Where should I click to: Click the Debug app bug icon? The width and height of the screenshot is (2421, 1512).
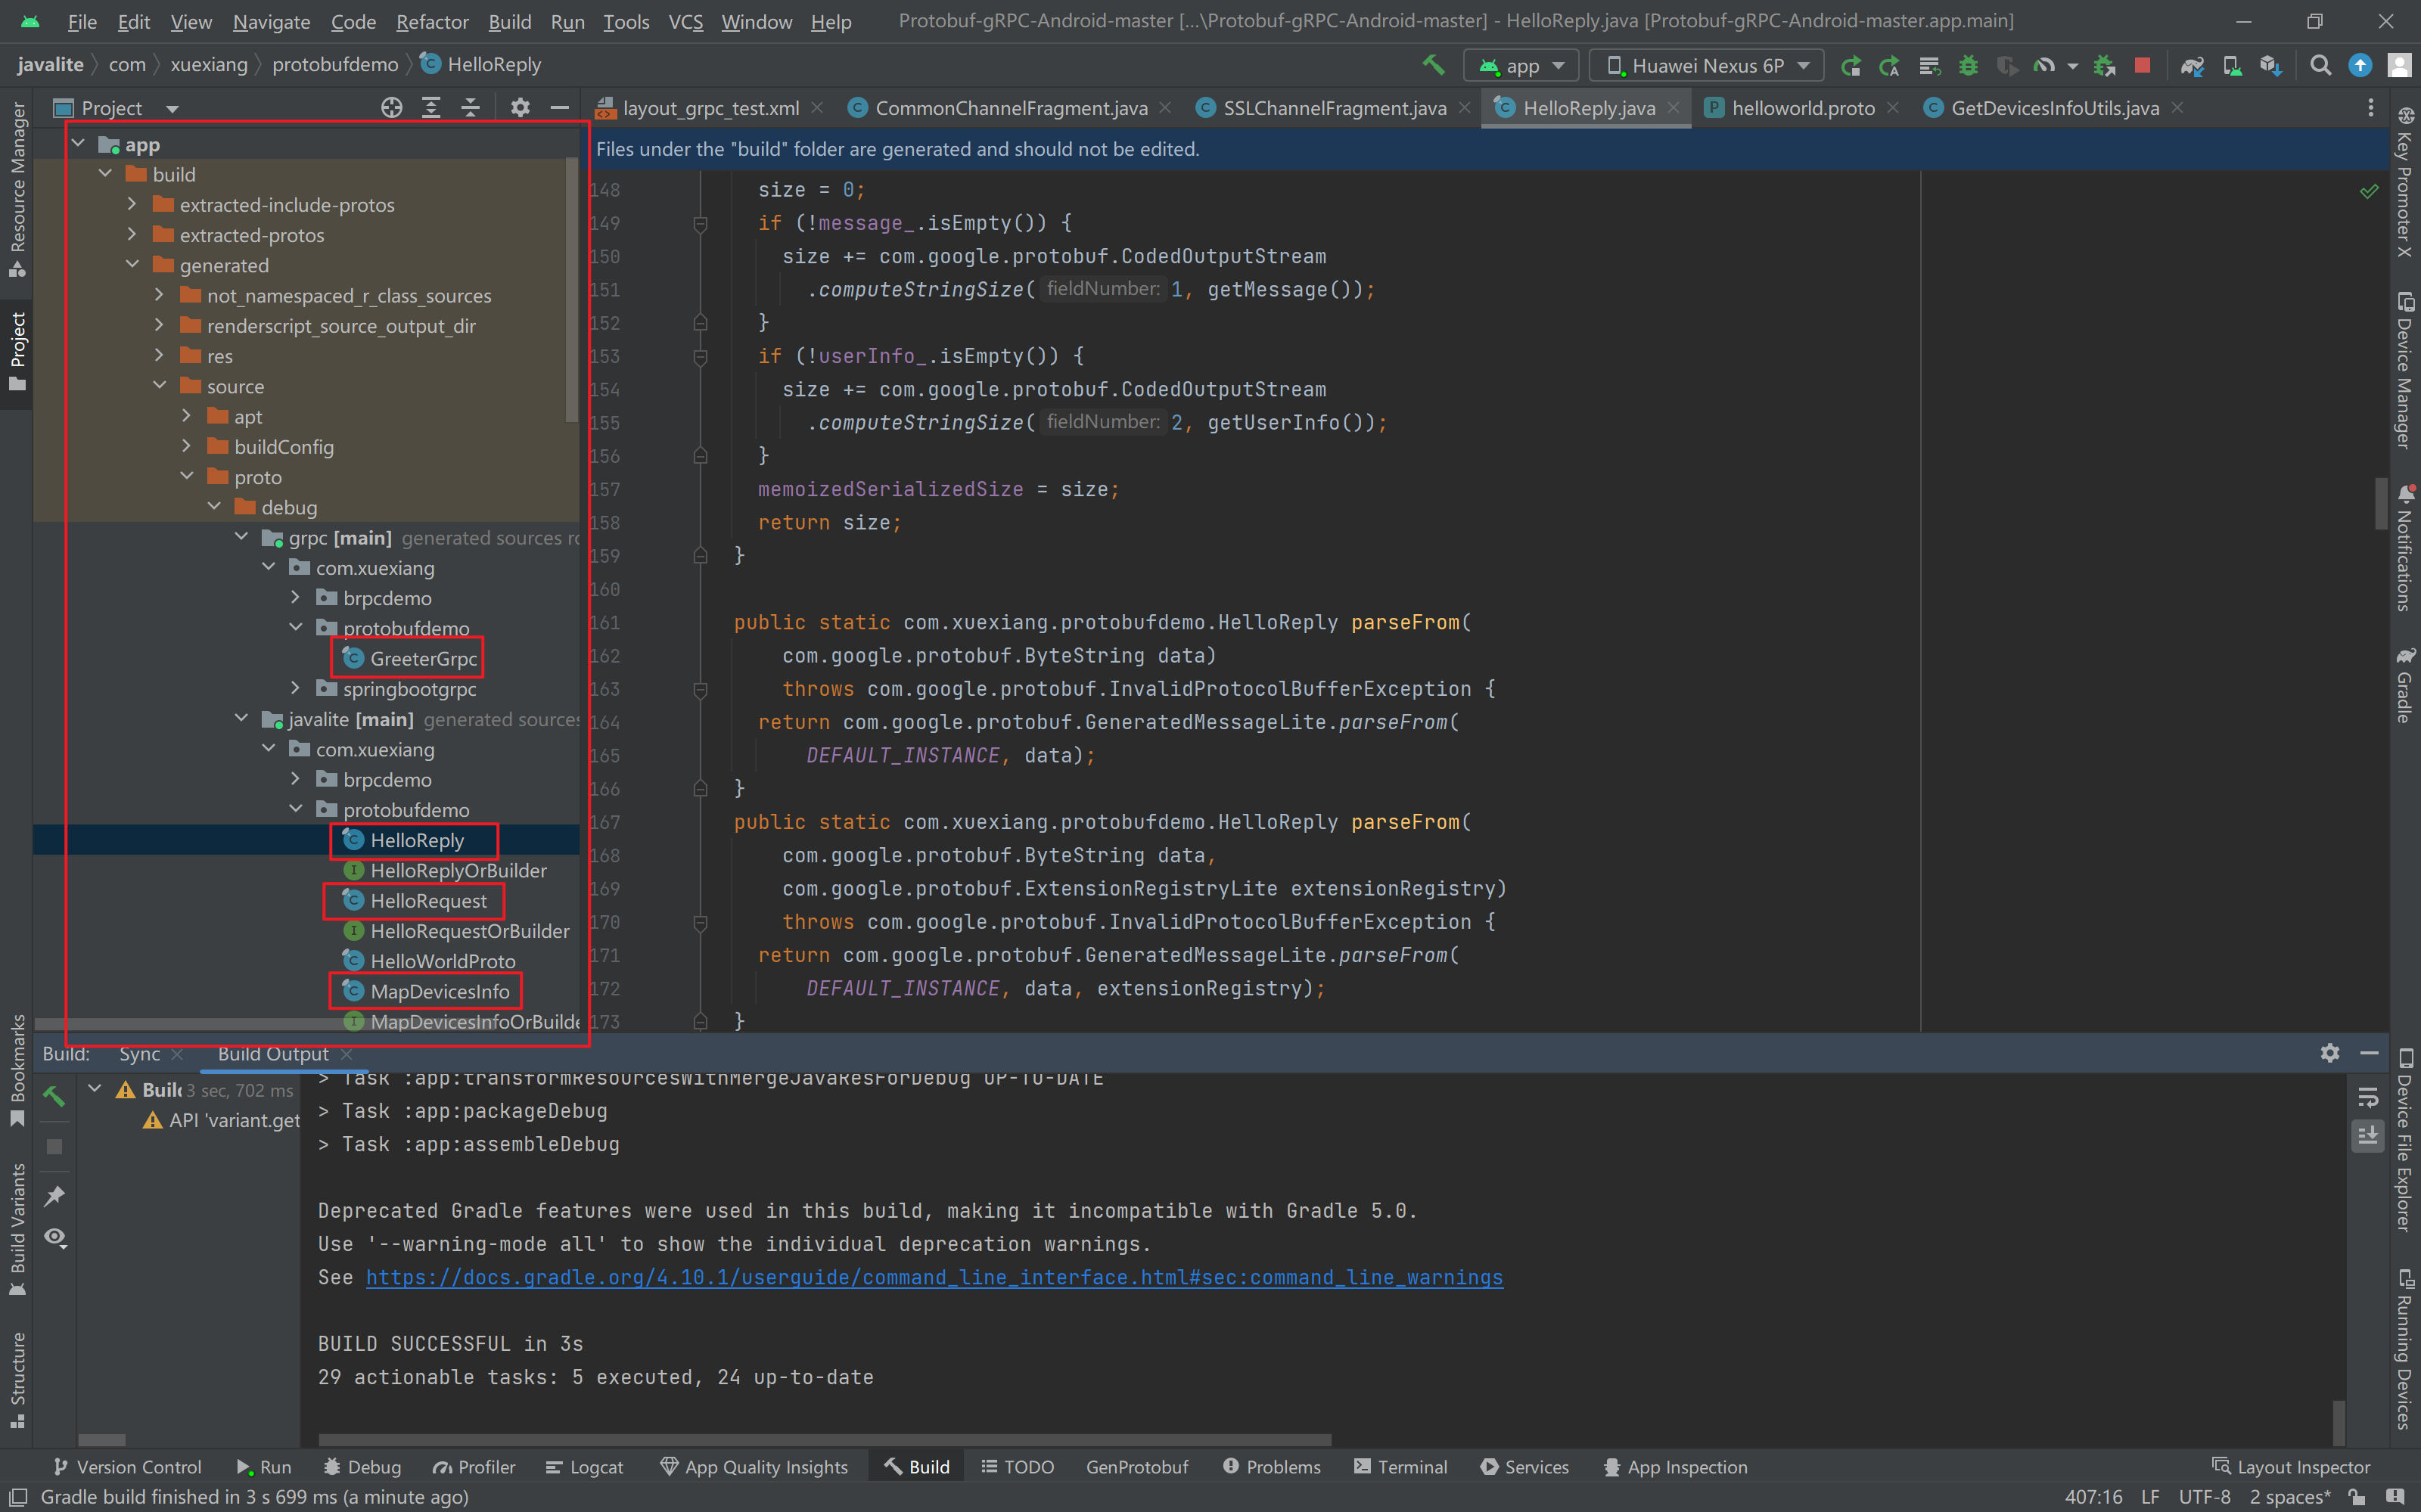coord(1968,65)
